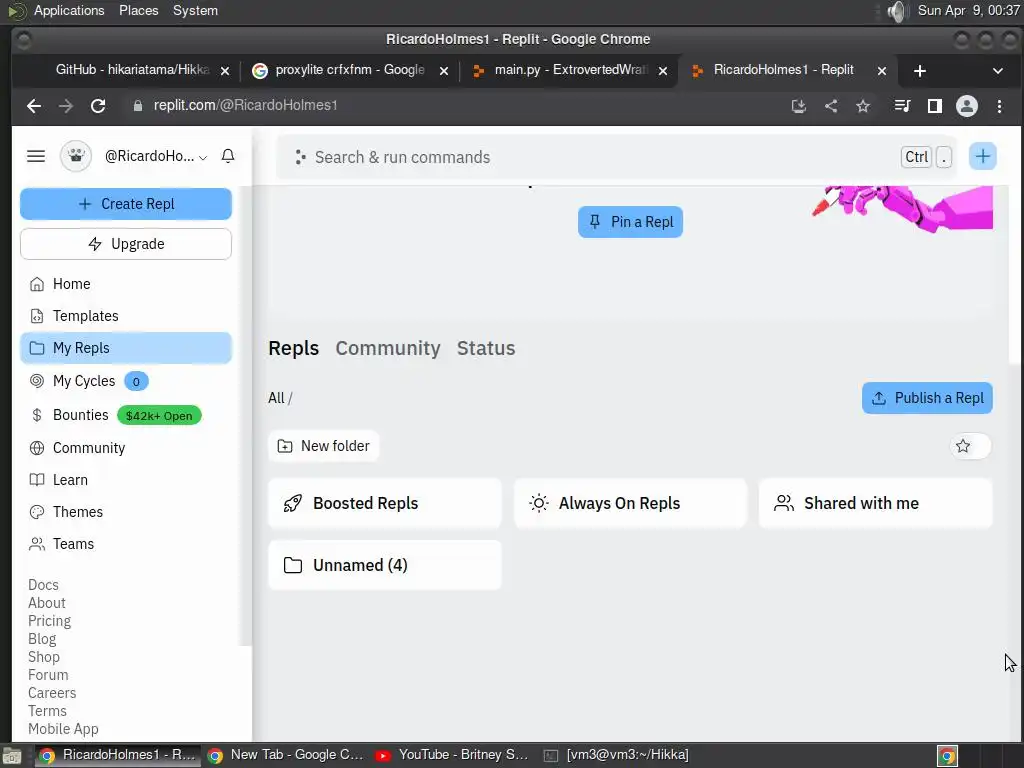Click the install app icon in address bar
Screen dimensions: 1024x768
coord(798,106)
